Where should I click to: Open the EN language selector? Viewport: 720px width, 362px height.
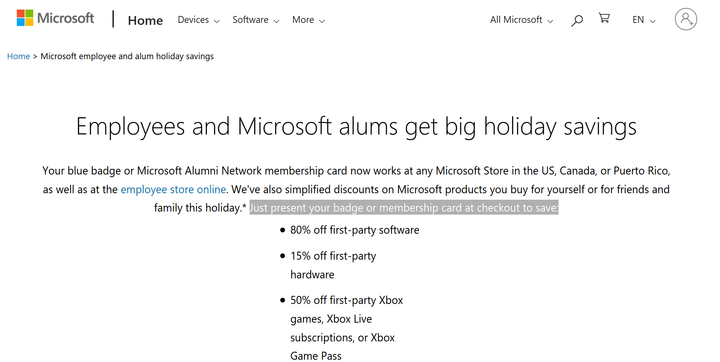point(644,20)
